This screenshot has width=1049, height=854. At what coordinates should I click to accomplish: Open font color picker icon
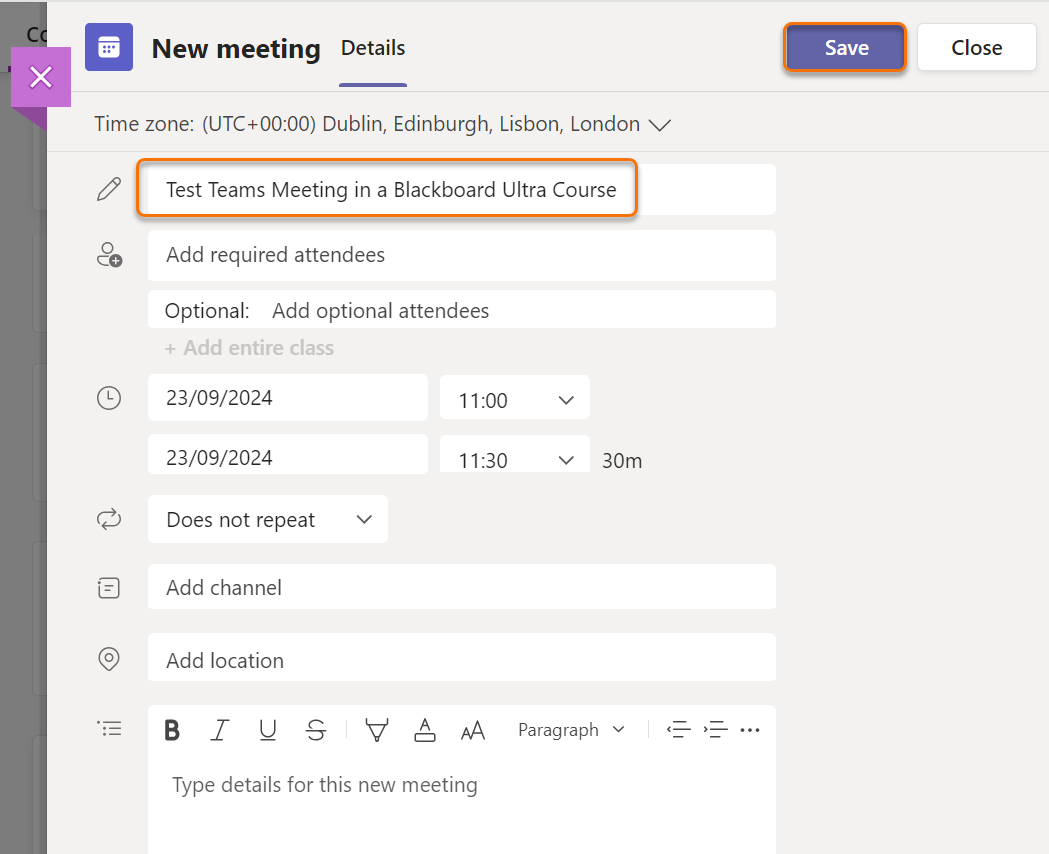pyautogui.click(x=425, y=730)
